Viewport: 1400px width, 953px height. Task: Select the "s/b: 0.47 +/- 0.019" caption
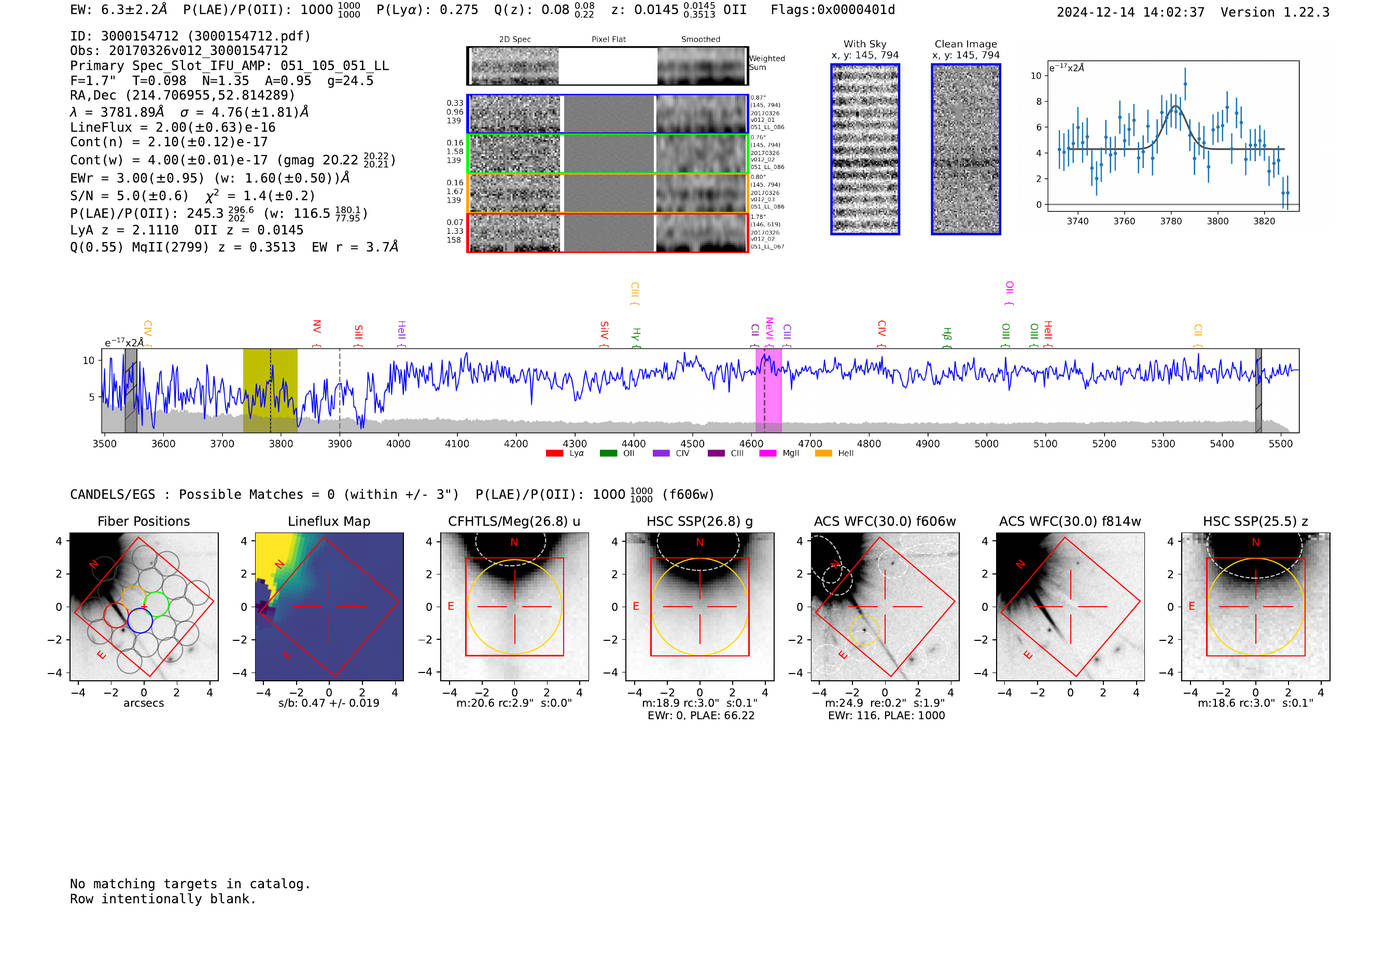click(329, 703)
